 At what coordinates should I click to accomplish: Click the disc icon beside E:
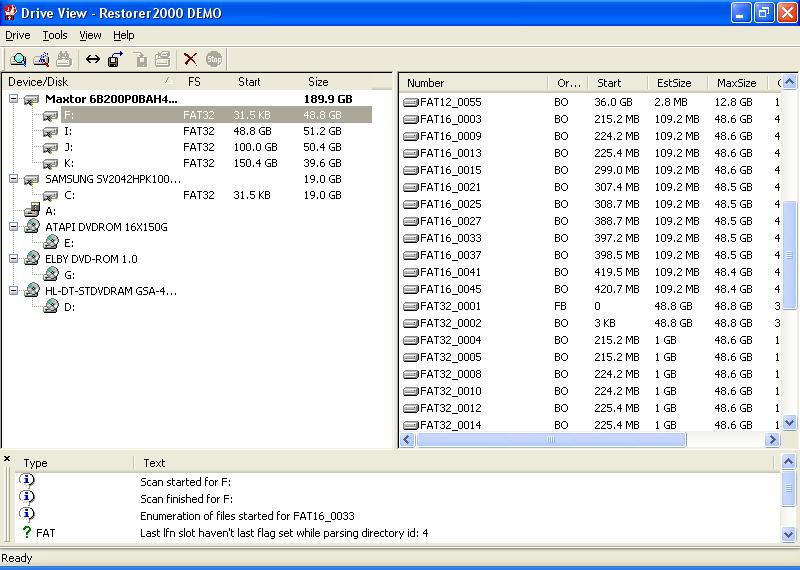tap(51, 242)
